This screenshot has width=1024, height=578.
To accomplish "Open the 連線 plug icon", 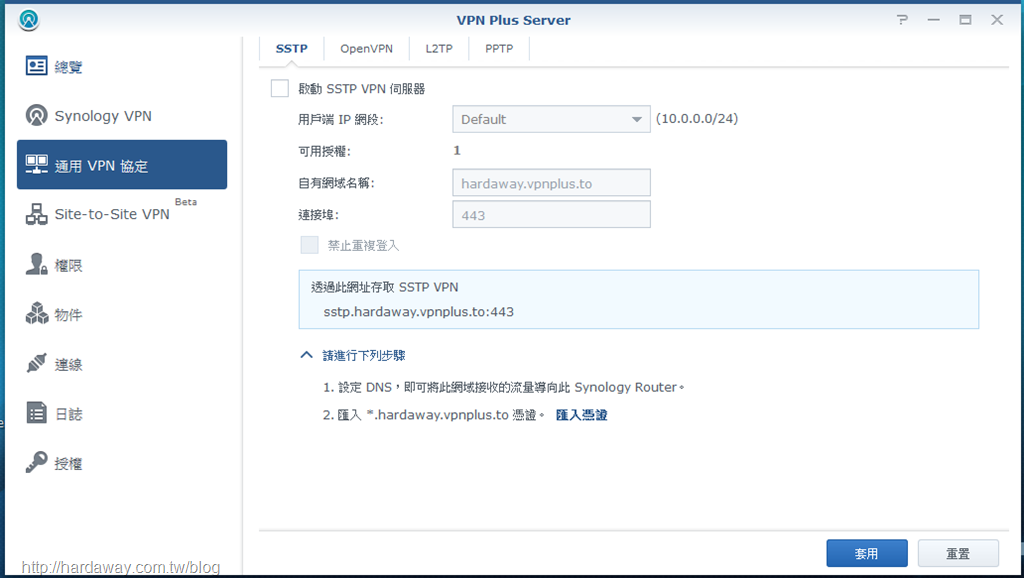I will tap(37, 364).
